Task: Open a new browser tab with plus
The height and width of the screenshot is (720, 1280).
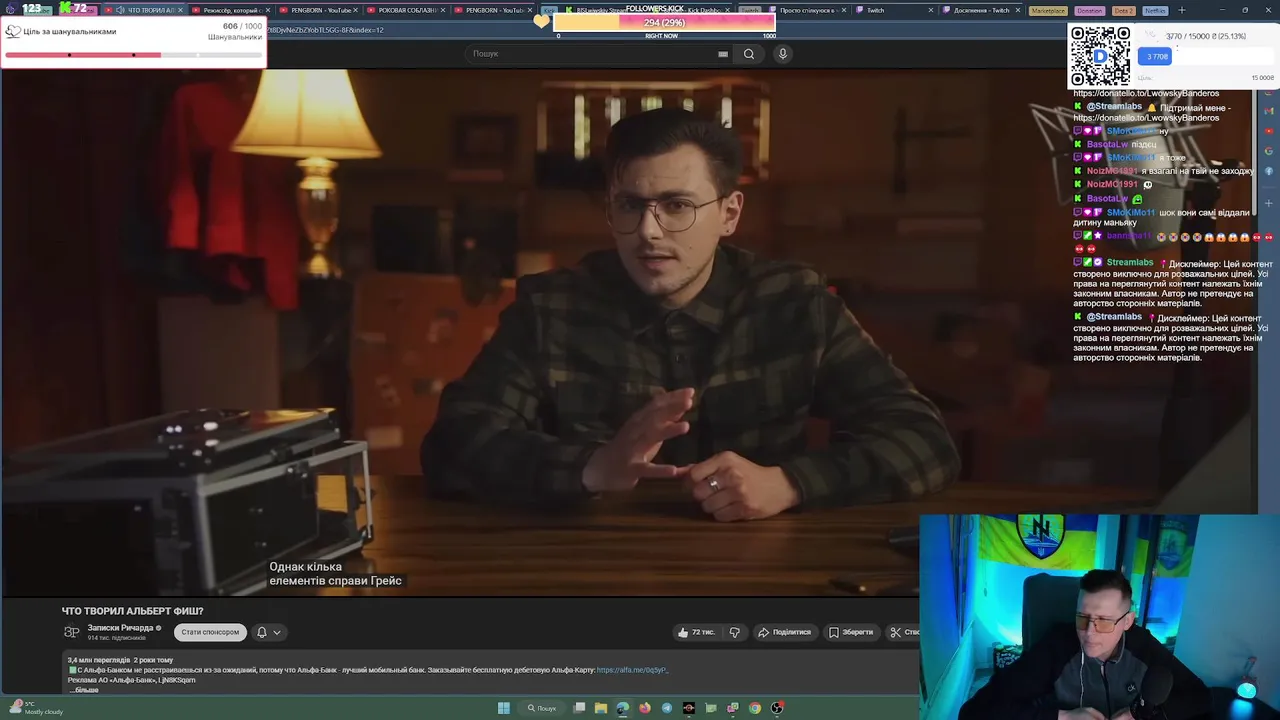Action: pos(1182,10)
